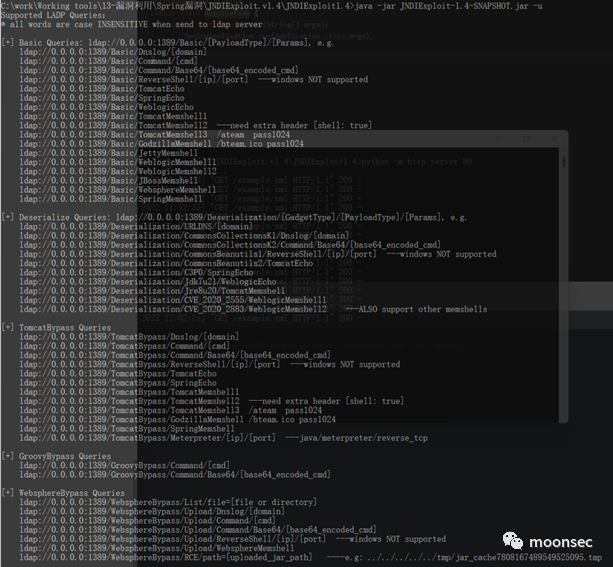Screen dimensions: 613x567
Task: Click the 'Basic/Dnslog/[domain]' line
Action: [x=113, y=52]
